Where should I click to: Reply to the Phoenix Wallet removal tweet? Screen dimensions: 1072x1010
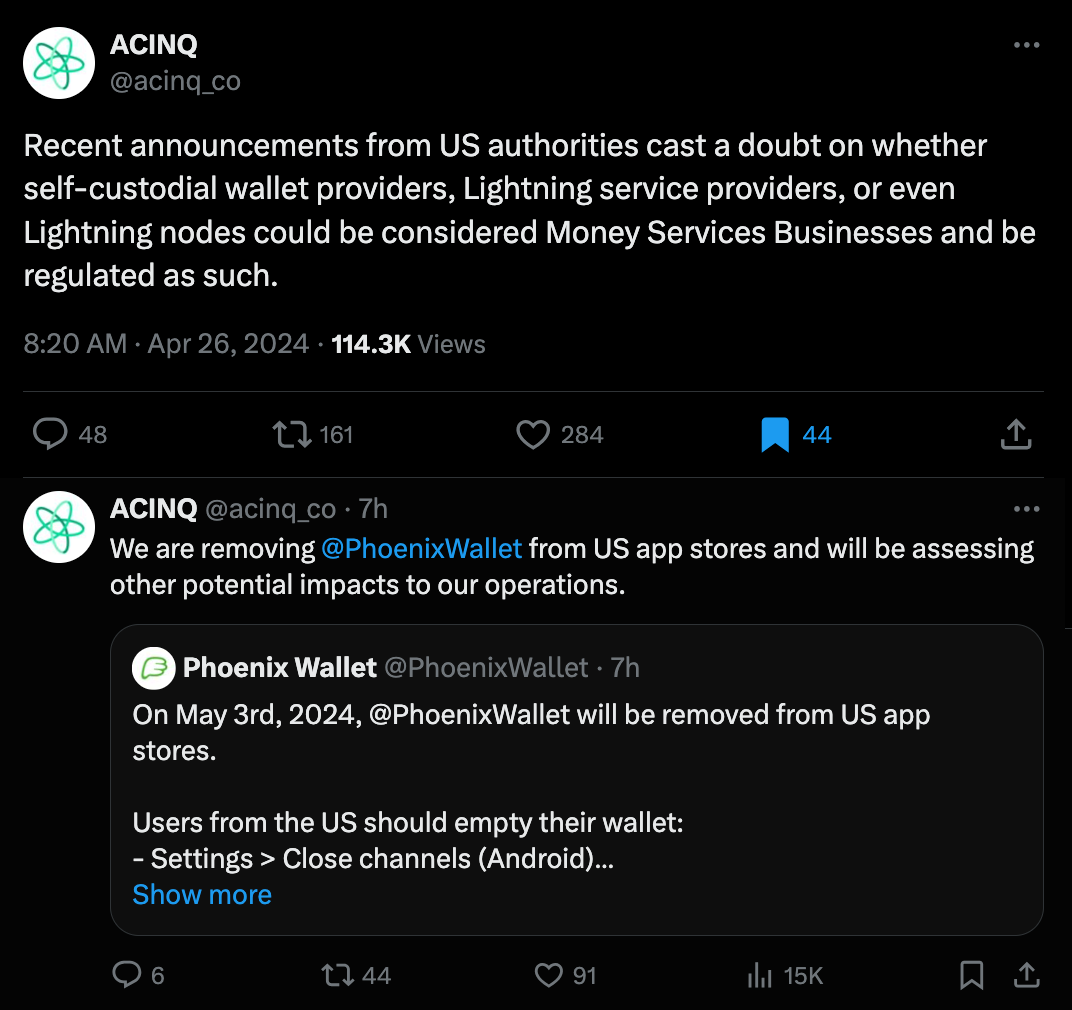point(127,975)
